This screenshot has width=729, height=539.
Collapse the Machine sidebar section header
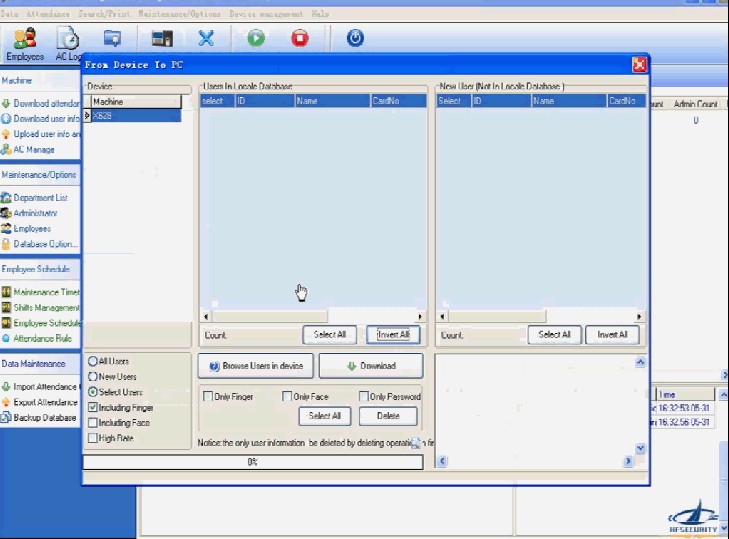point(40,80)
